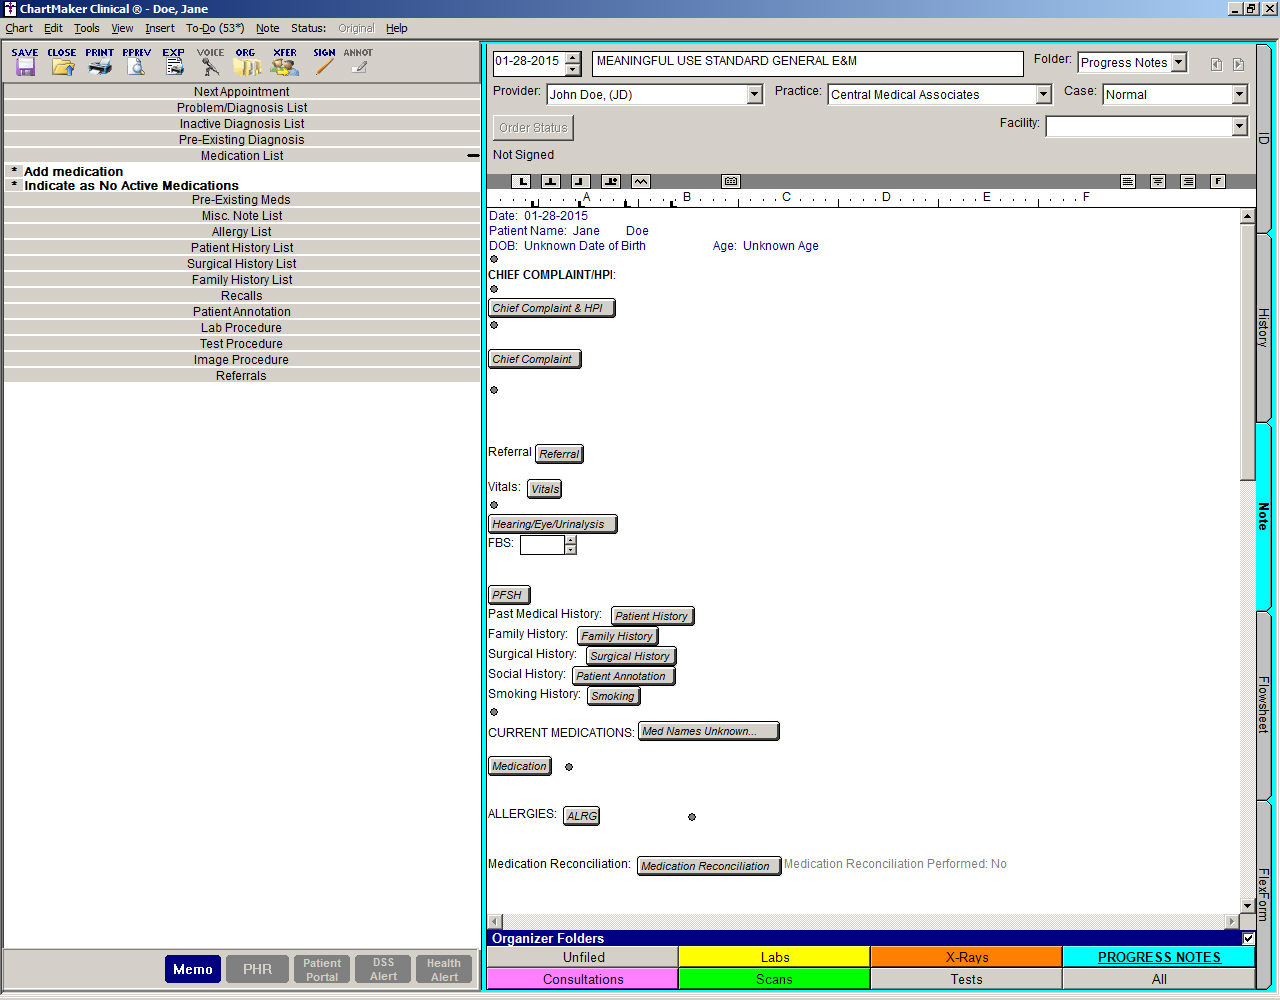Select the orange X-Rays organizer folder
This screenshot has height=1000, width=1280.
point(966,957)
